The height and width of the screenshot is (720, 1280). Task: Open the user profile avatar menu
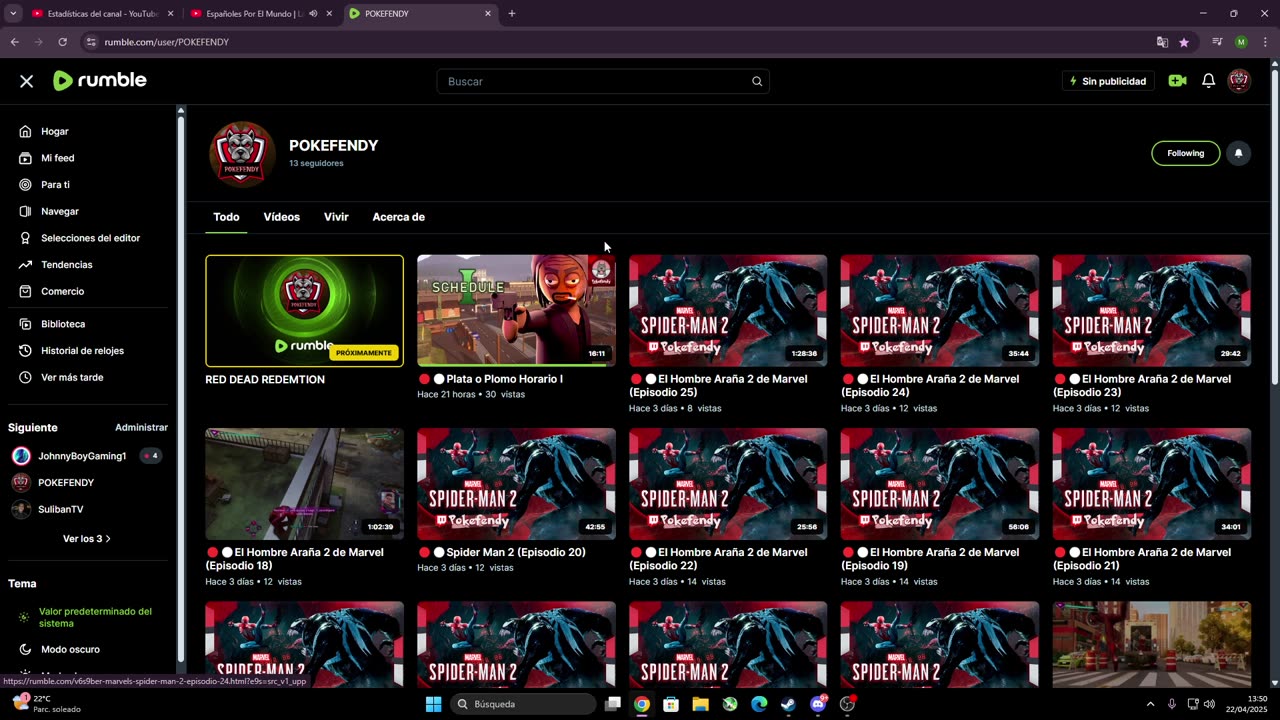pos(1239,81)
